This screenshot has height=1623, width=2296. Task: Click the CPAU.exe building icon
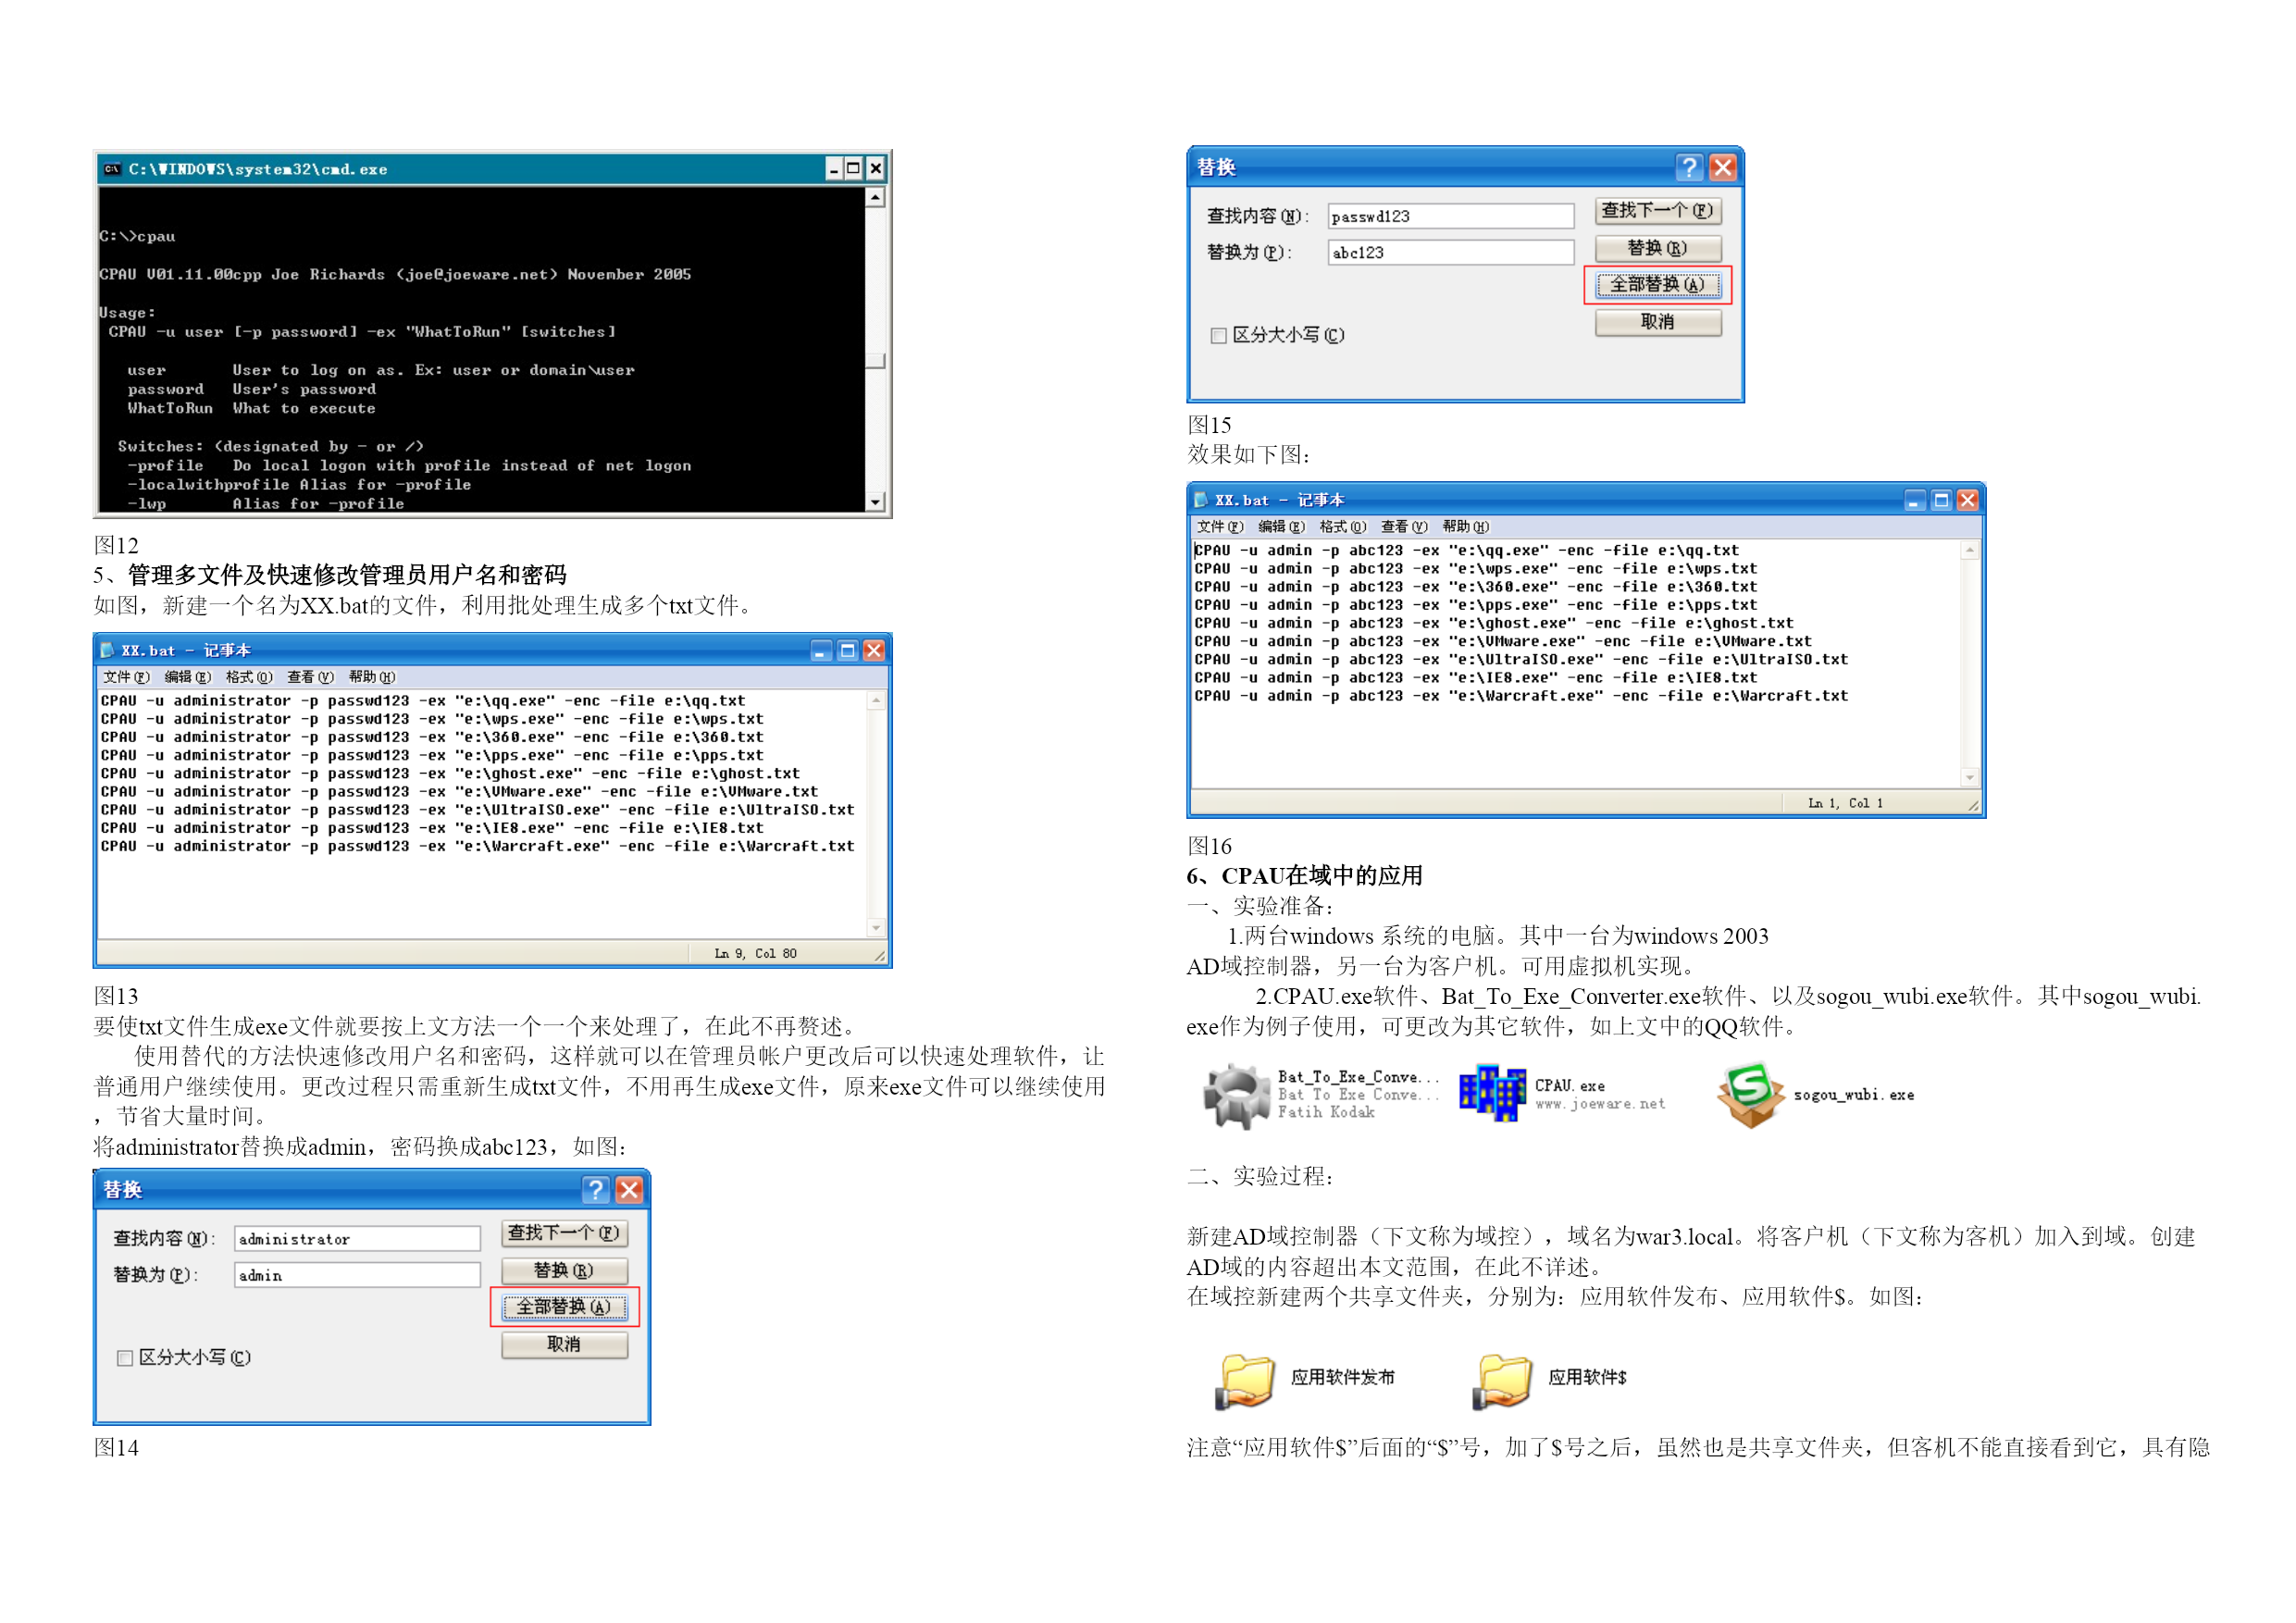coord(1491,1093)
